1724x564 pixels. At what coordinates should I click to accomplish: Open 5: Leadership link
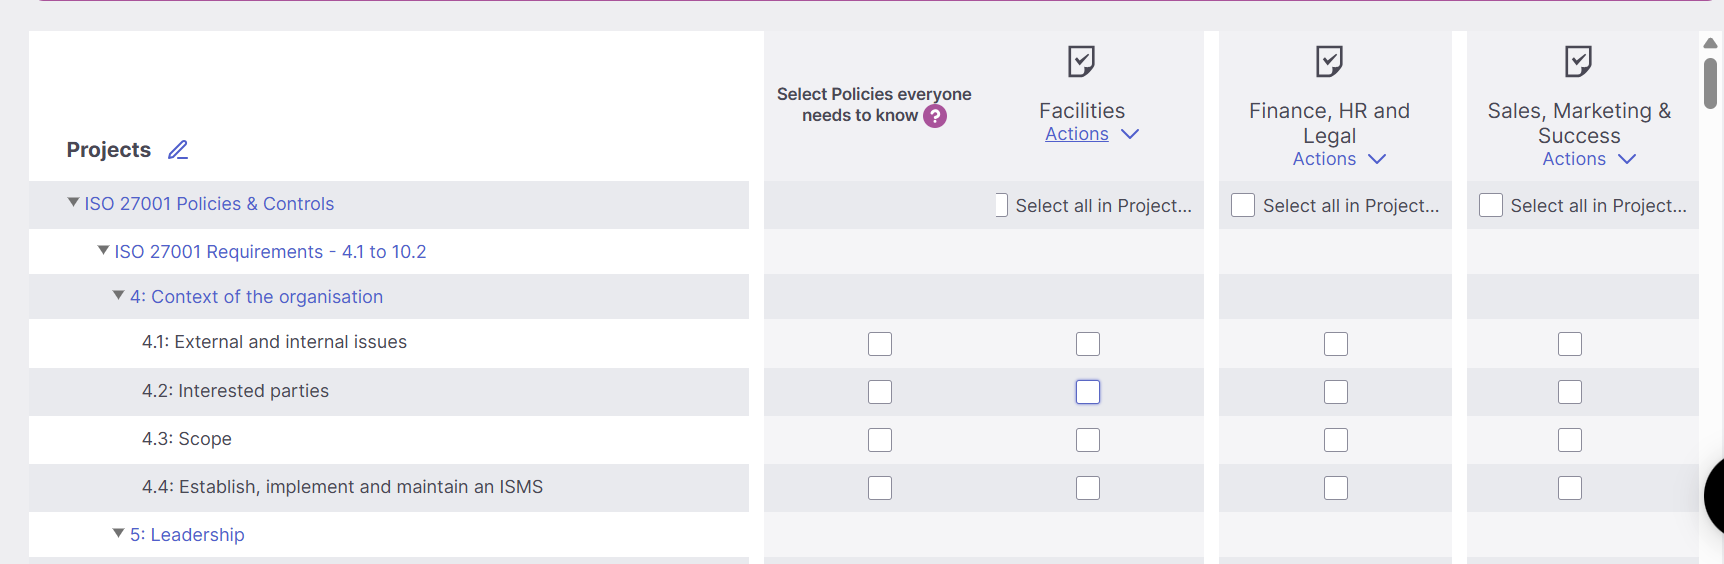(x=187, y=535)
